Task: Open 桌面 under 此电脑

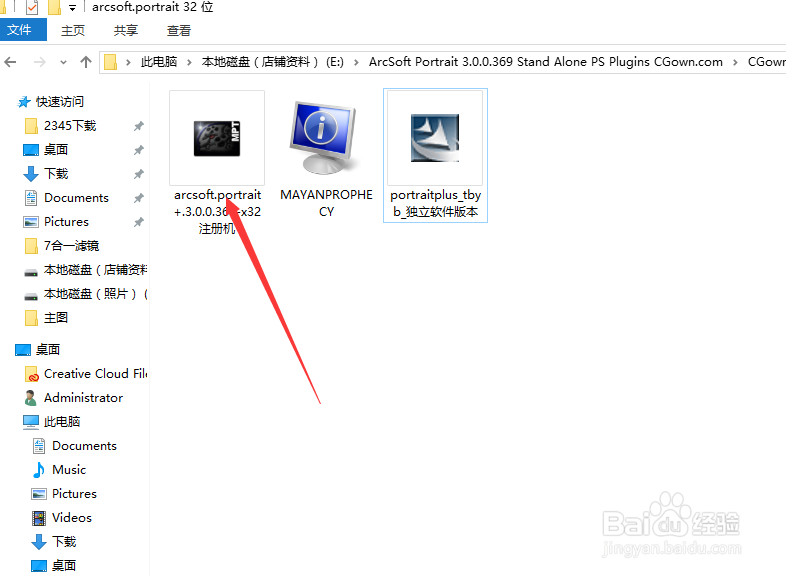Action: 64,566
